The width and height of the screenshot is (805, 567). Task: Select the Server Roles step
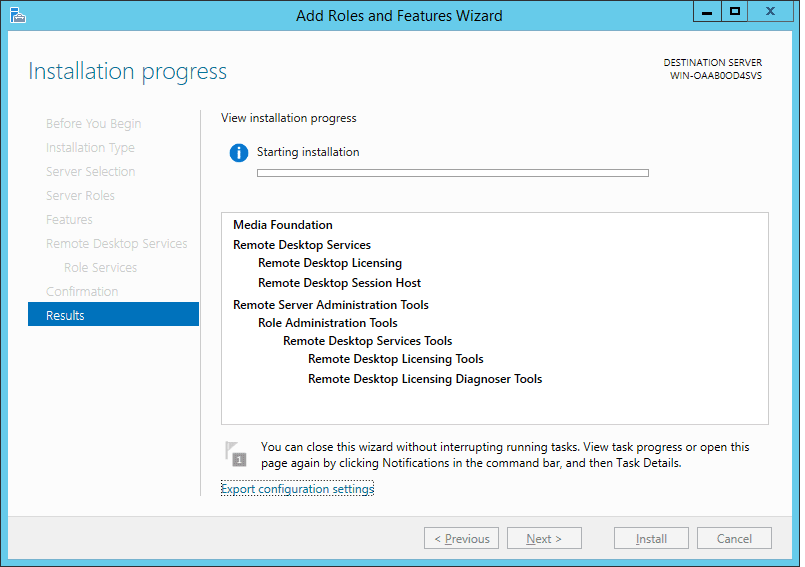point(81,195)
